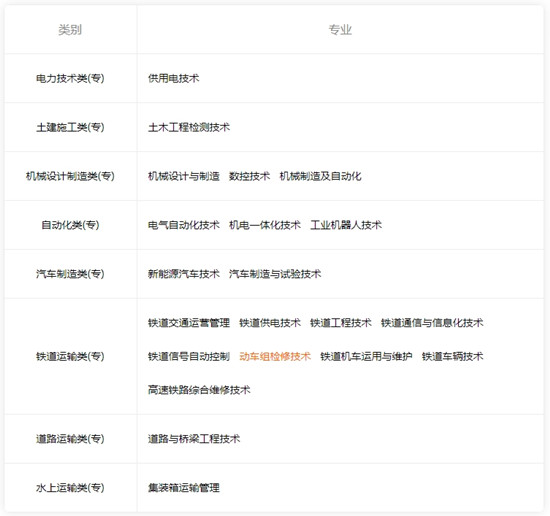Select the 汽车制造类(专) category cell
This screenshot has height=516, width=550.
(70, 274)
